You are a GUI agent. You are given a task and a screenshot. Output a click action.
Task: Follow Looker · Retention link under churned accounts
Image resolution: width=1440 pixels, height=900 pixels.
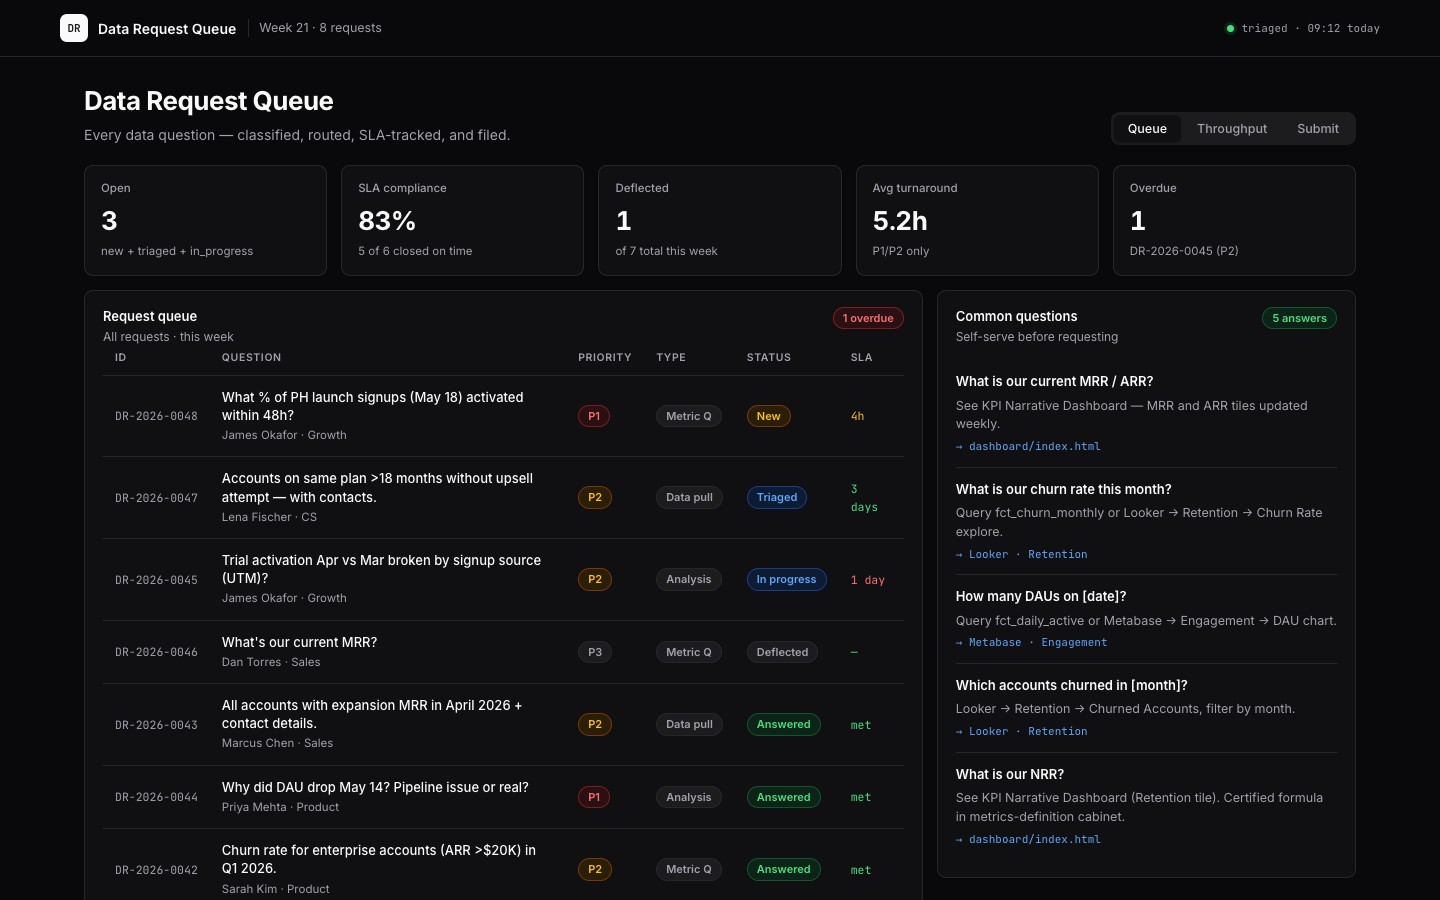[x=1021, y=732]
